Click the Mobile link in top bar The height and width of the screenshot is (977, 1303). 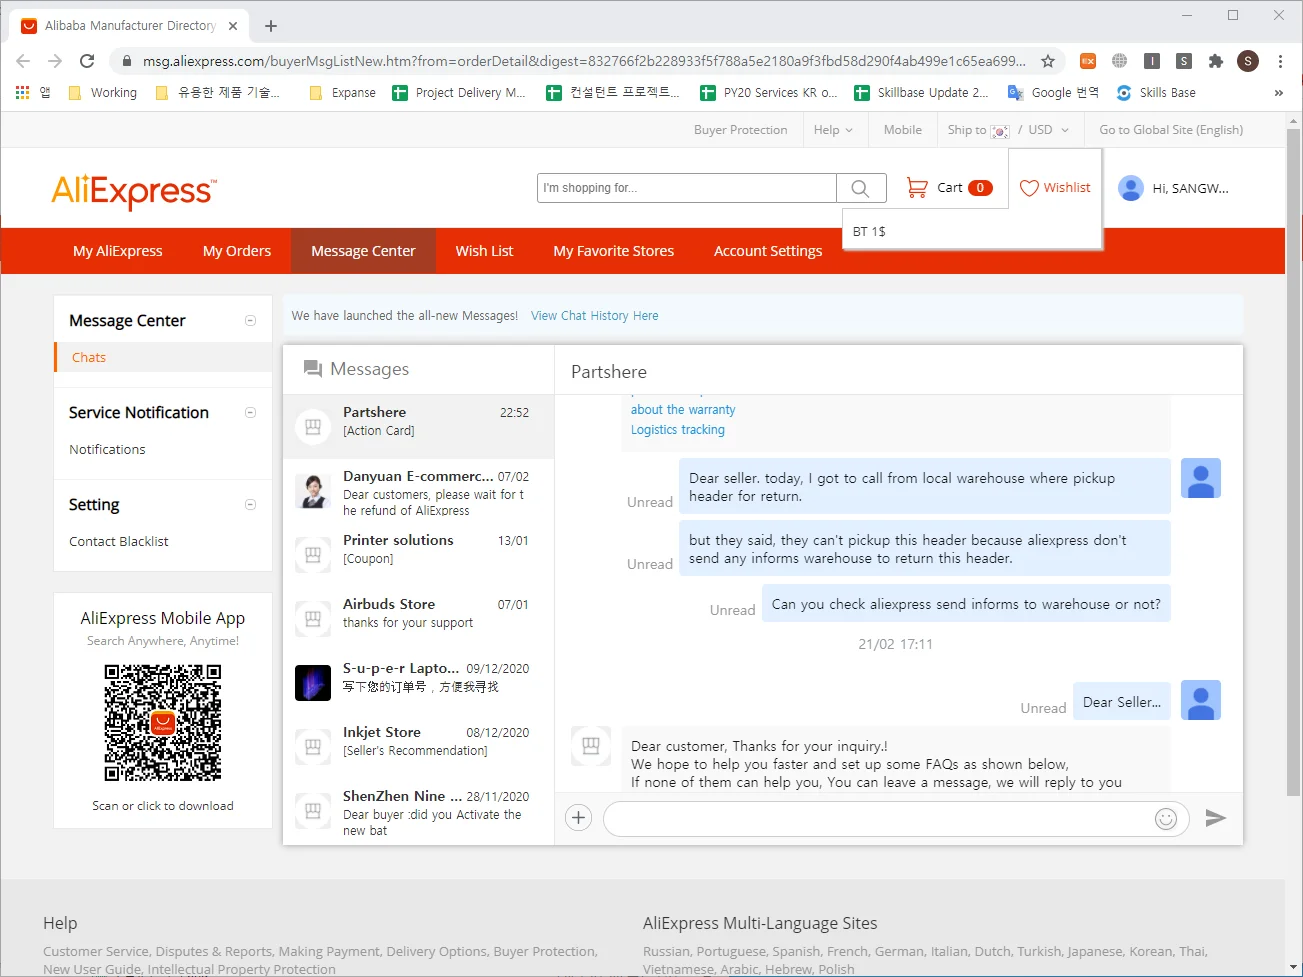point(903,130)
